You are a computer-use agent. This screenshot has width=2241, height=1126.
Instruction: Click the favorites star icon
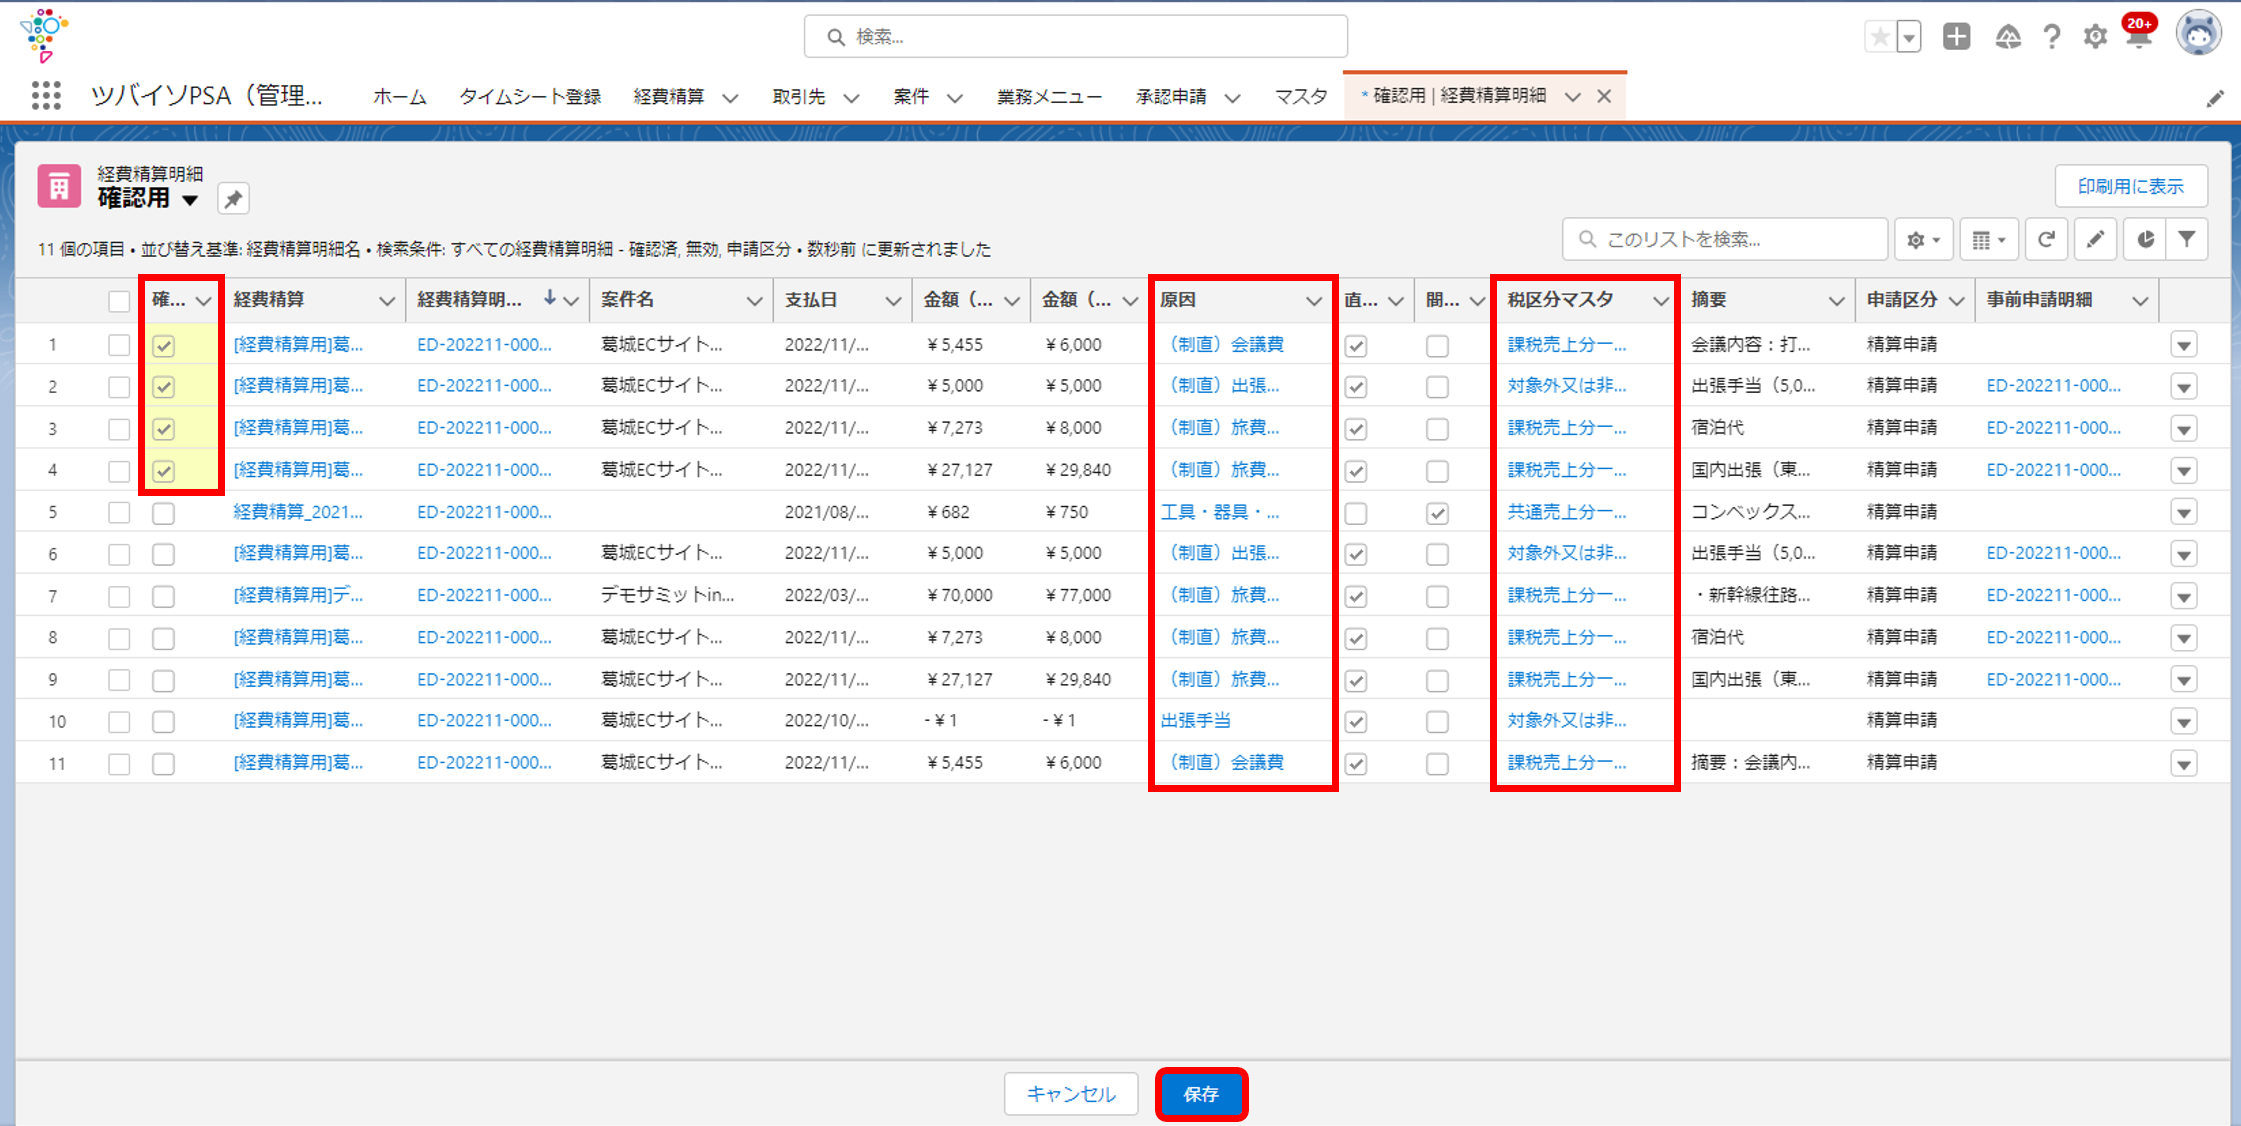click(x=1880, y=37)
